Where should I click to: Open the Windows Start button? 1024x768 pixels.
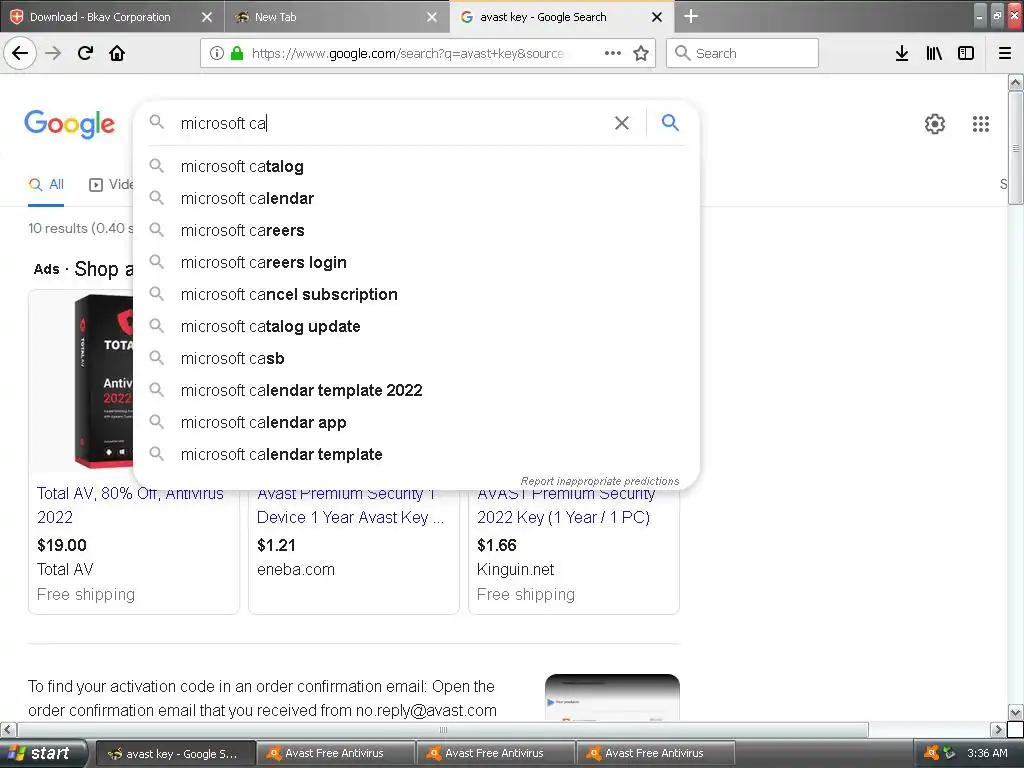point(43,753)
